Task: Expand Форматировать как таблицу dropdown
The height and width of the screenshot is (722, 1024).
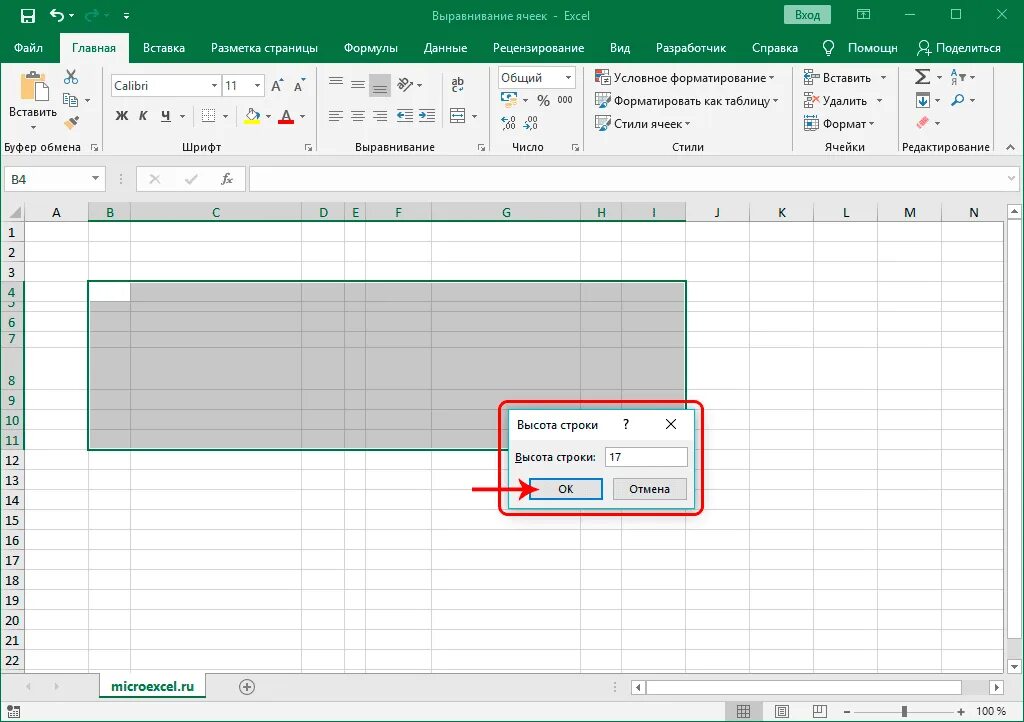Action: [687, 101]
